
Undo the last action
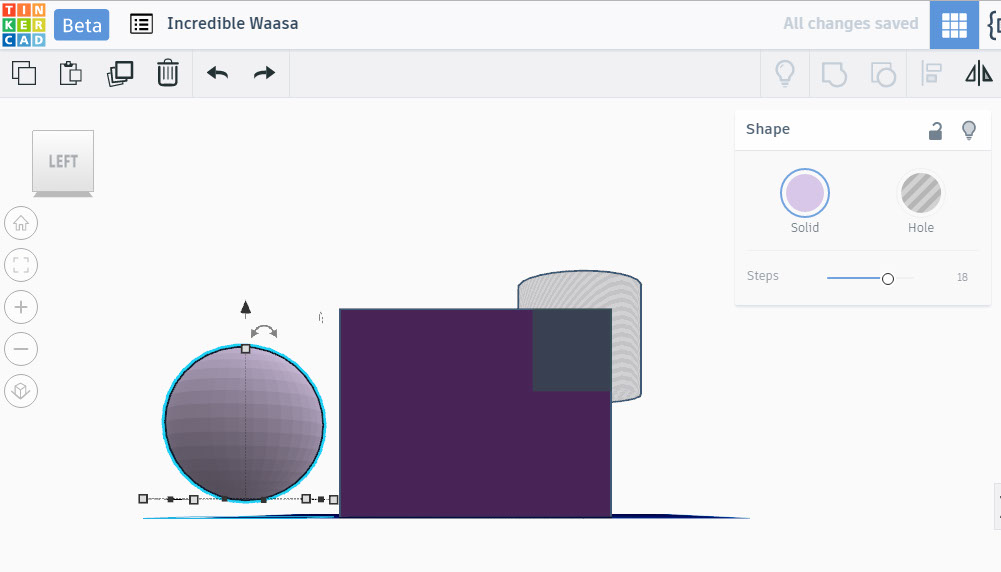point(217,73)
